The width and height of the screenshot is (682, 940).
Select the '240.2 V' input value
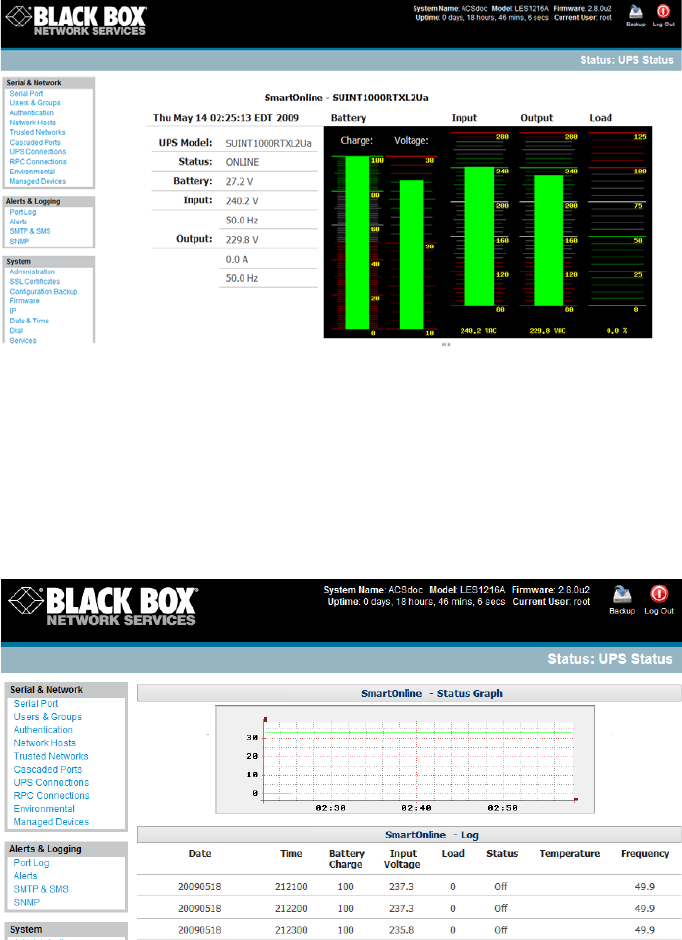(242, 201)
